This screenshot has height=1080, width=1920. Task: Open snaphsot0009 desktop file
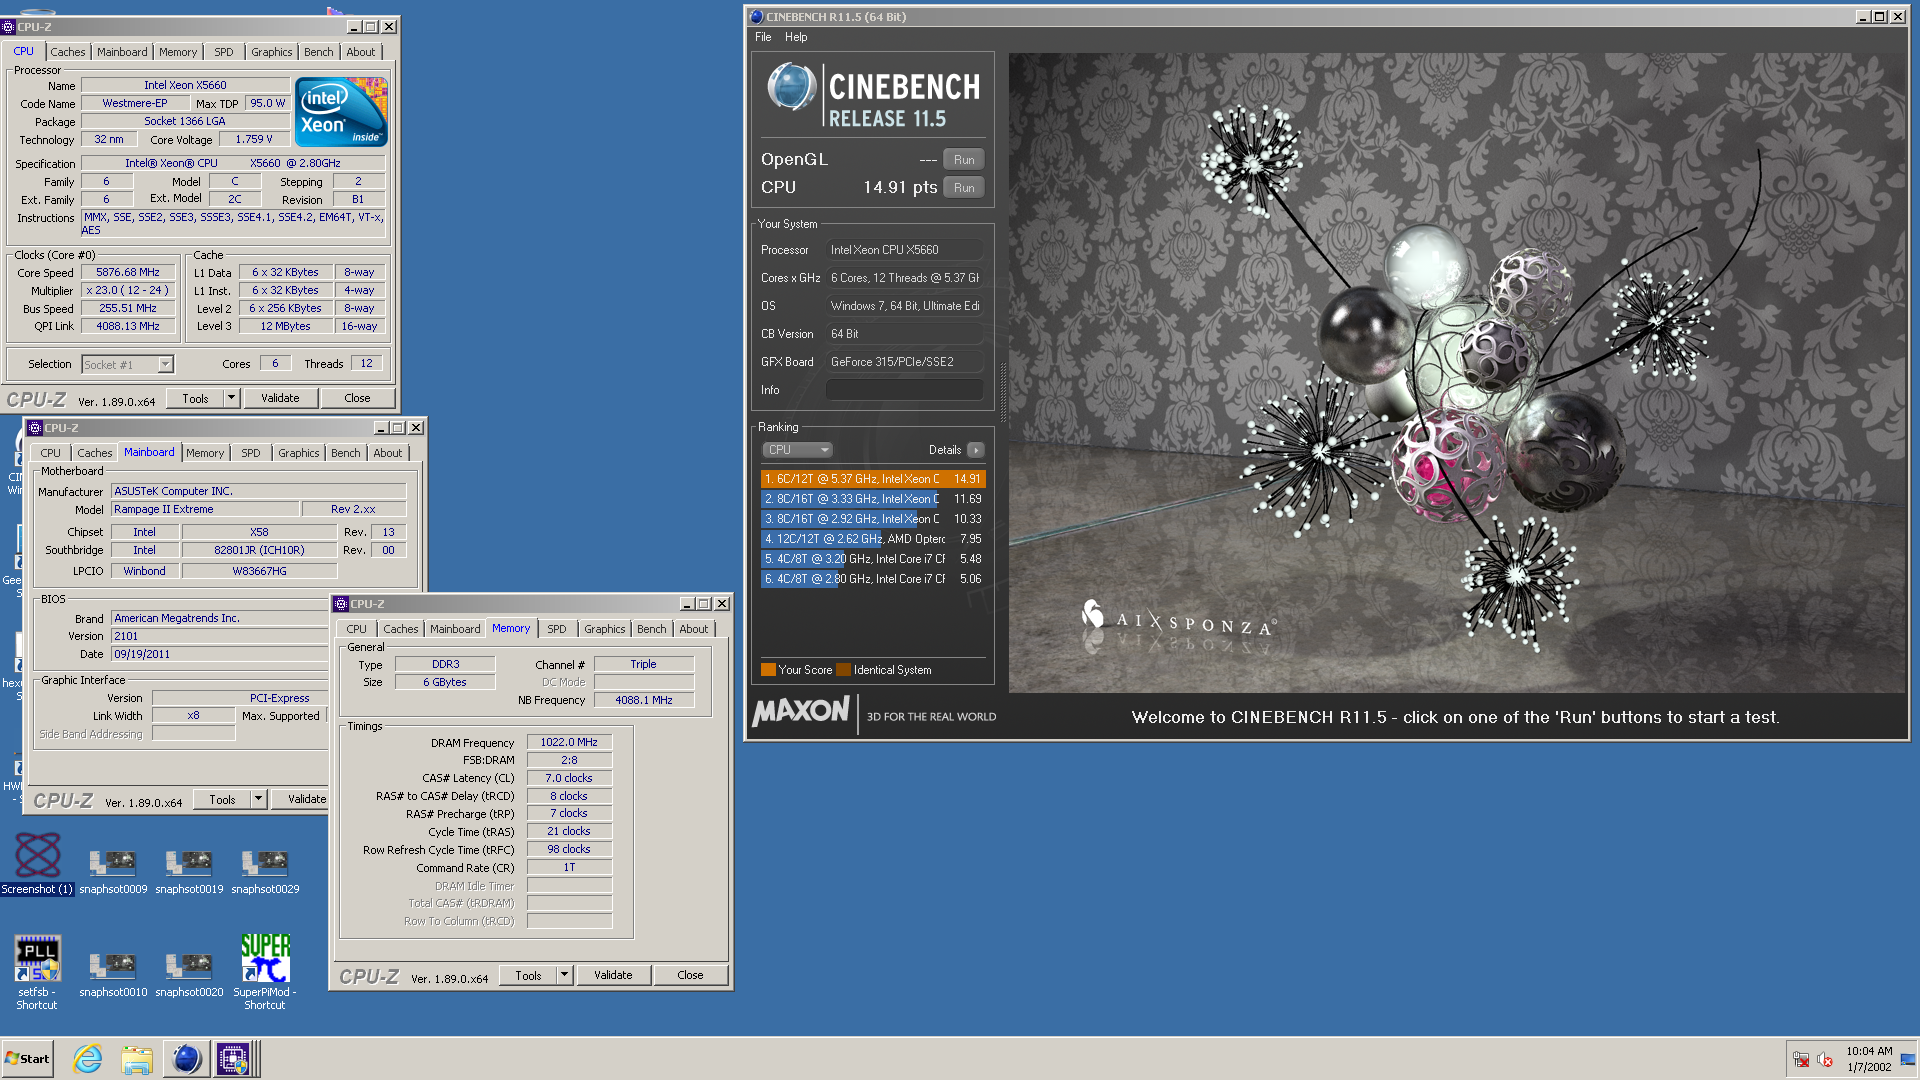pyautogui.click(x=113, y=869)
